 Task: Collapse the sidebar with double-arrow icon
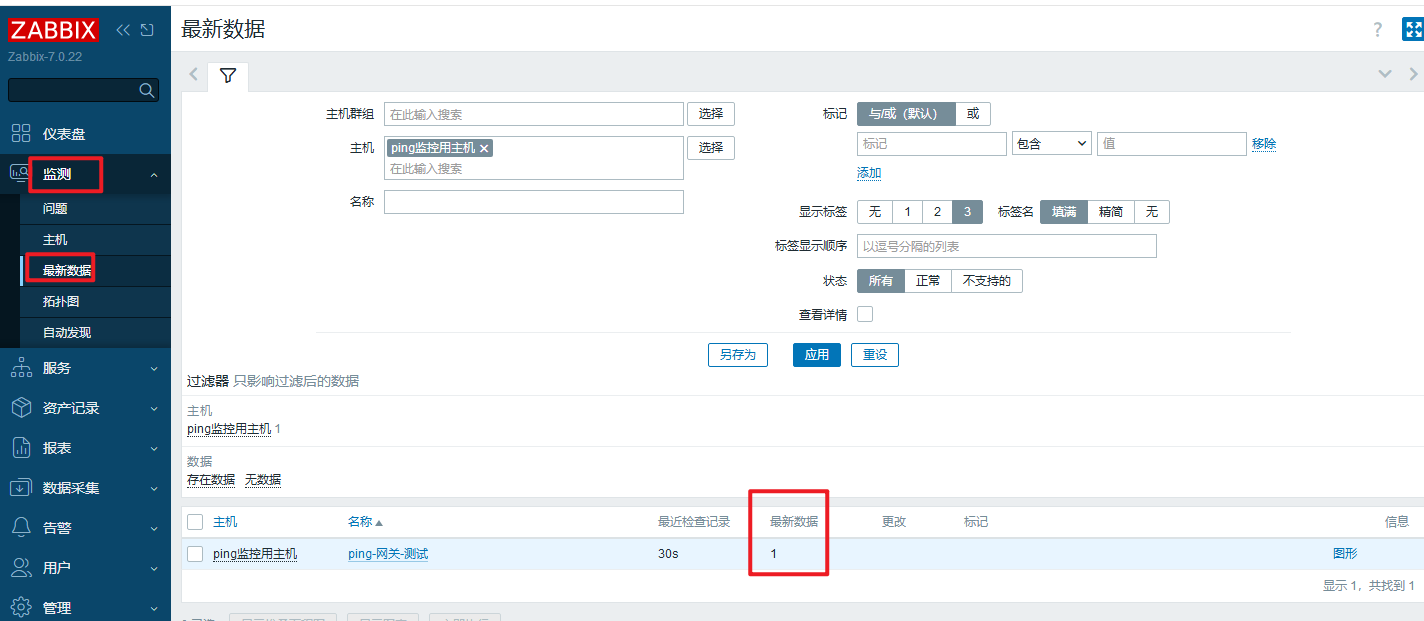click(x=123, y=30)
